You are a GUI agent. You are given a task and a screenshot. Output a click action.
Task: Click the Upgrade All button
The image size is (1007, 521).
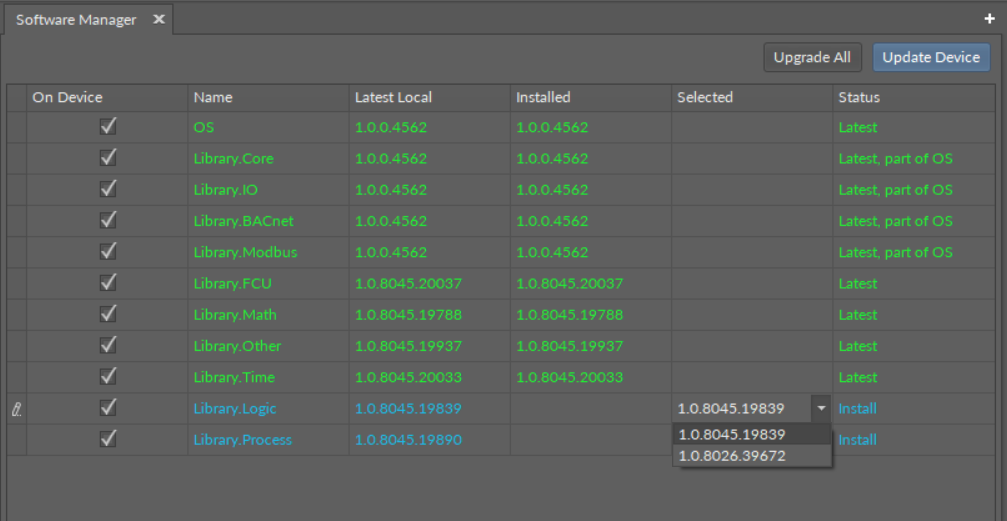pos(812,57)
